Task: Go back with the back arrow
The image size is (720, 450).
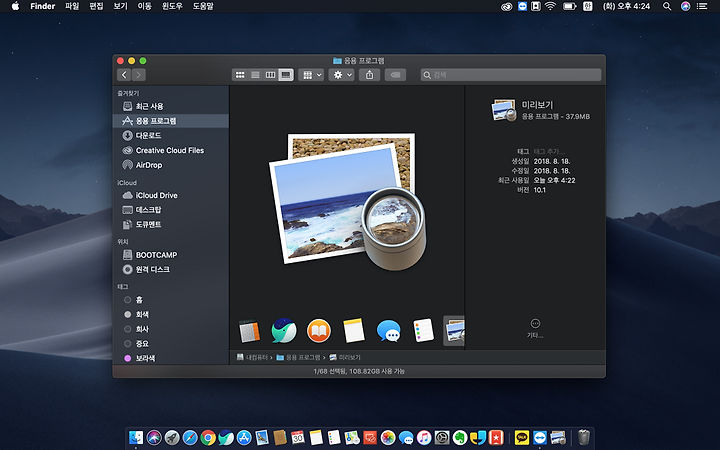Action: point(124,75)
